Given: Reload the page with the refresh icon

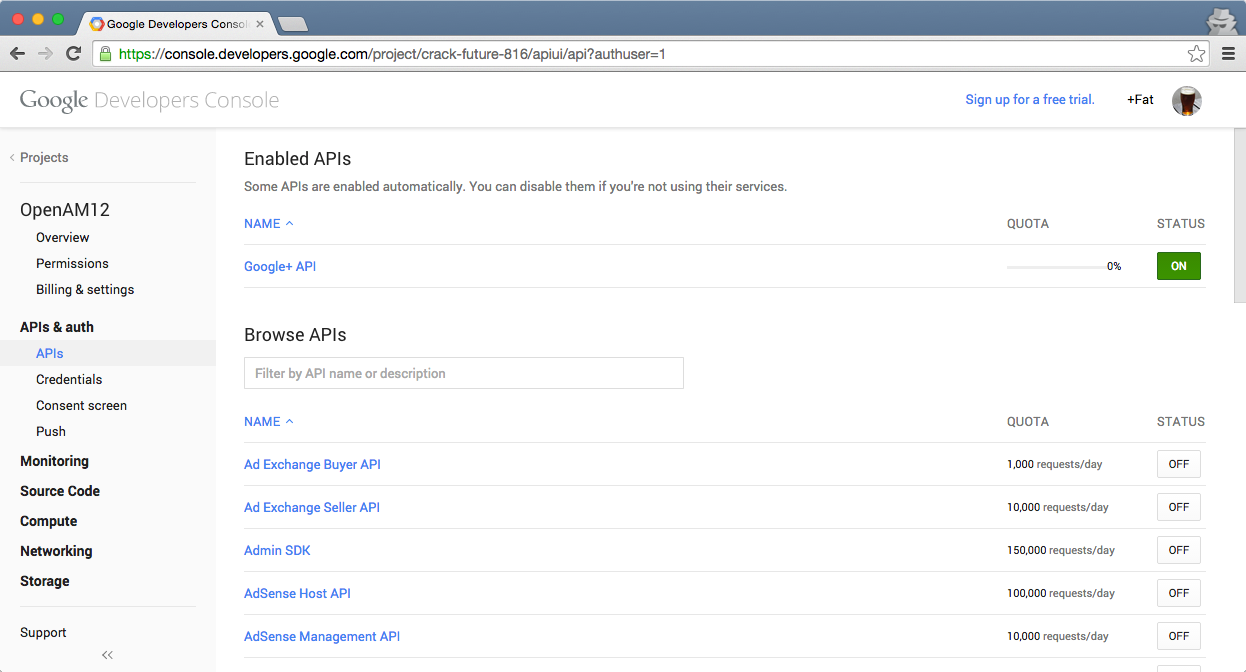Looking at the screenshot, I should pos(73,54).
